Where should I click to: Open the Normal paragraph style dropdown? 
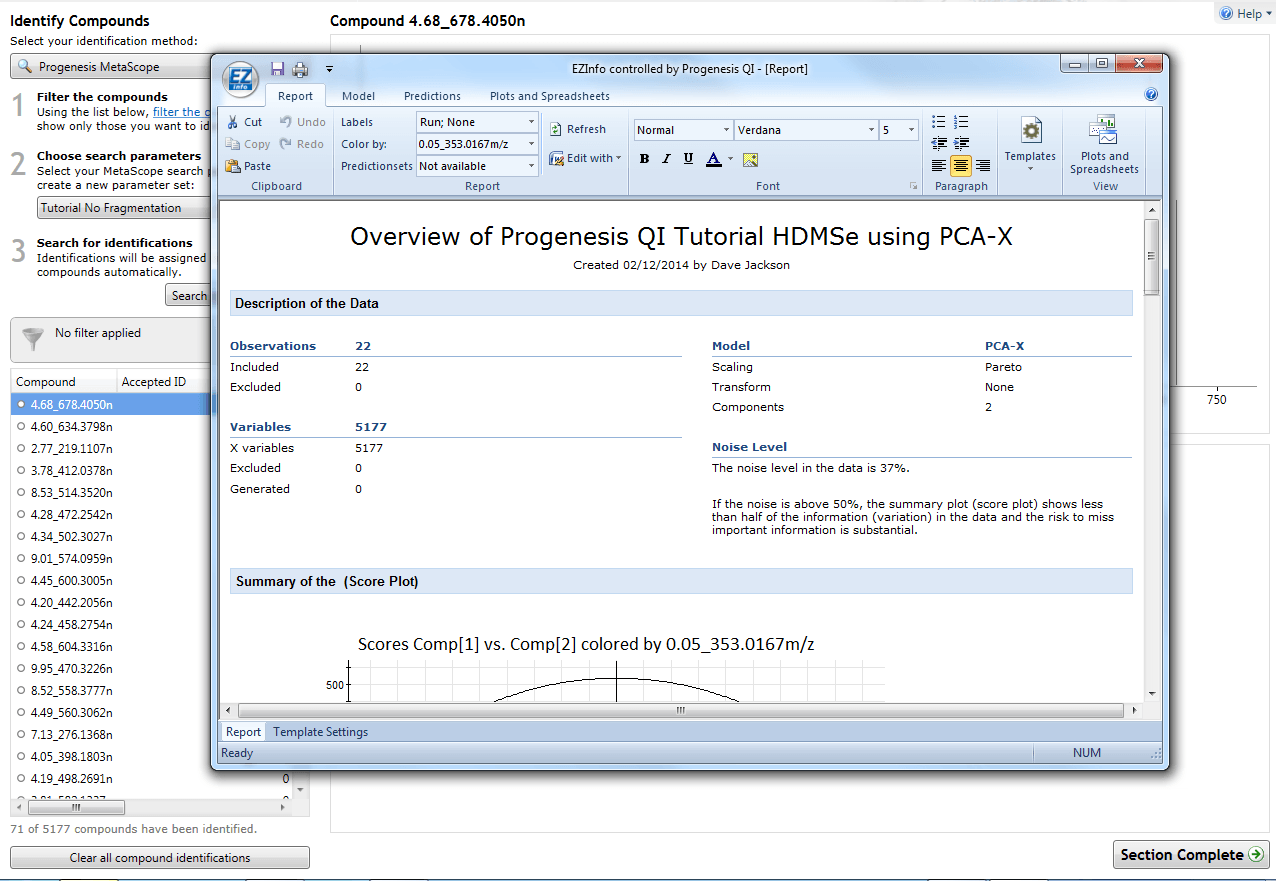pyautogui.click(x=683, y=130)
